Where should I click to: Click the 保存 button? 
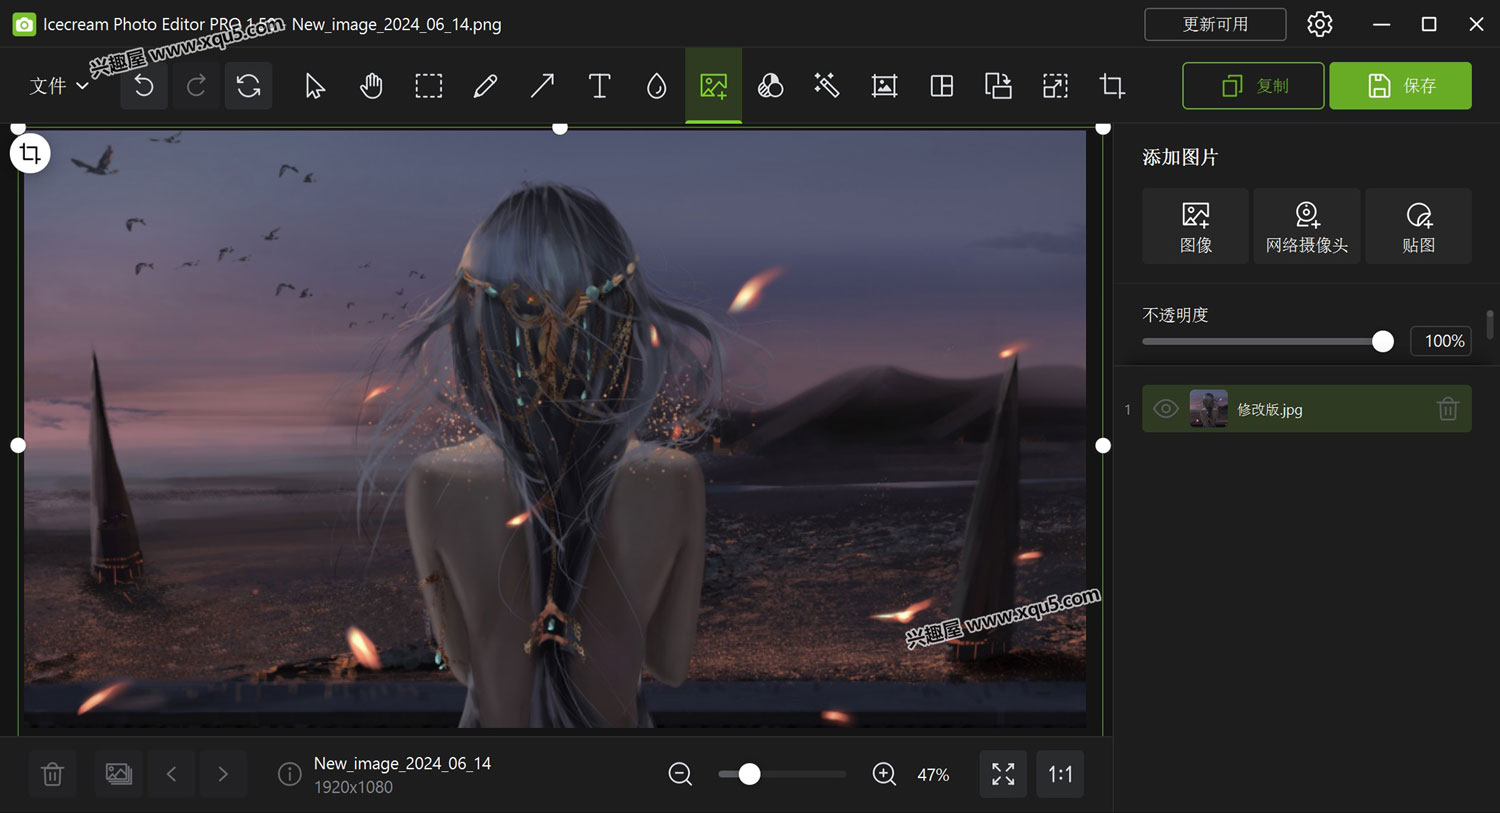tap(1400, 86)
